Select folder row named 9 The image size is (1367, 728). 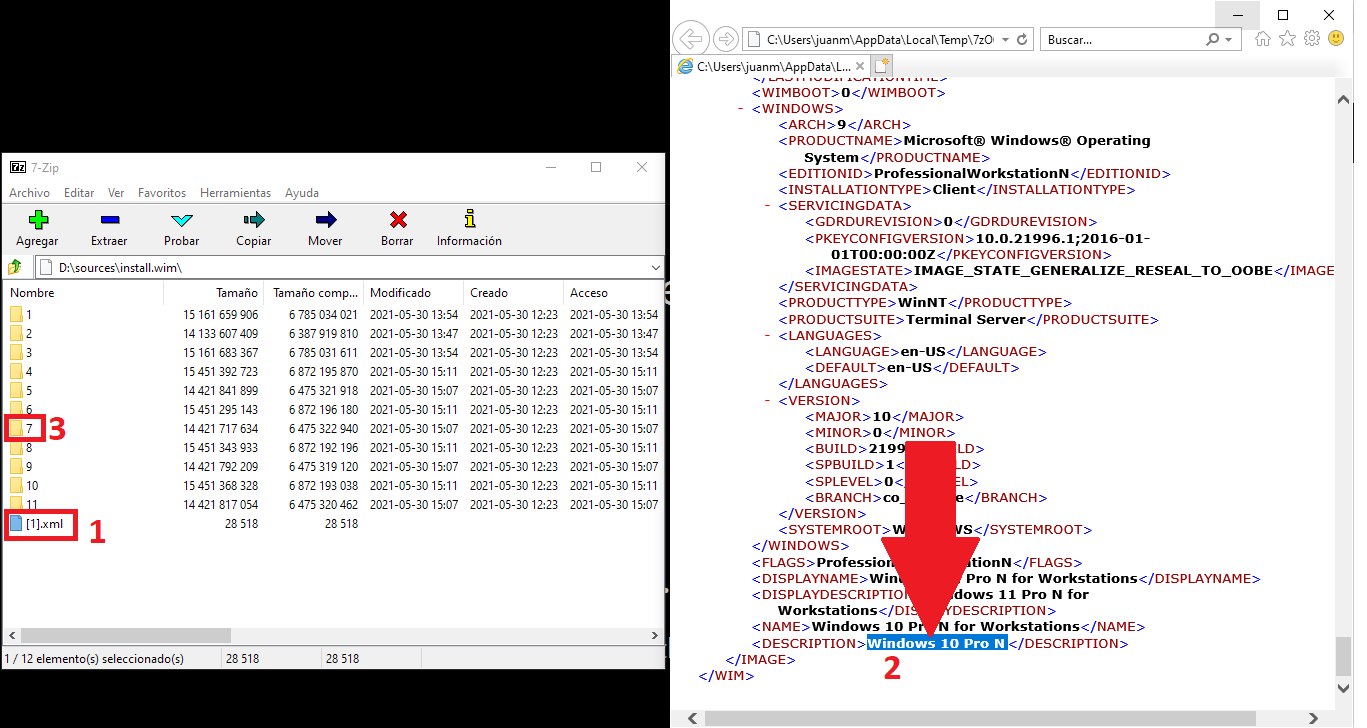pyautogui.click(x=334, y=466)
